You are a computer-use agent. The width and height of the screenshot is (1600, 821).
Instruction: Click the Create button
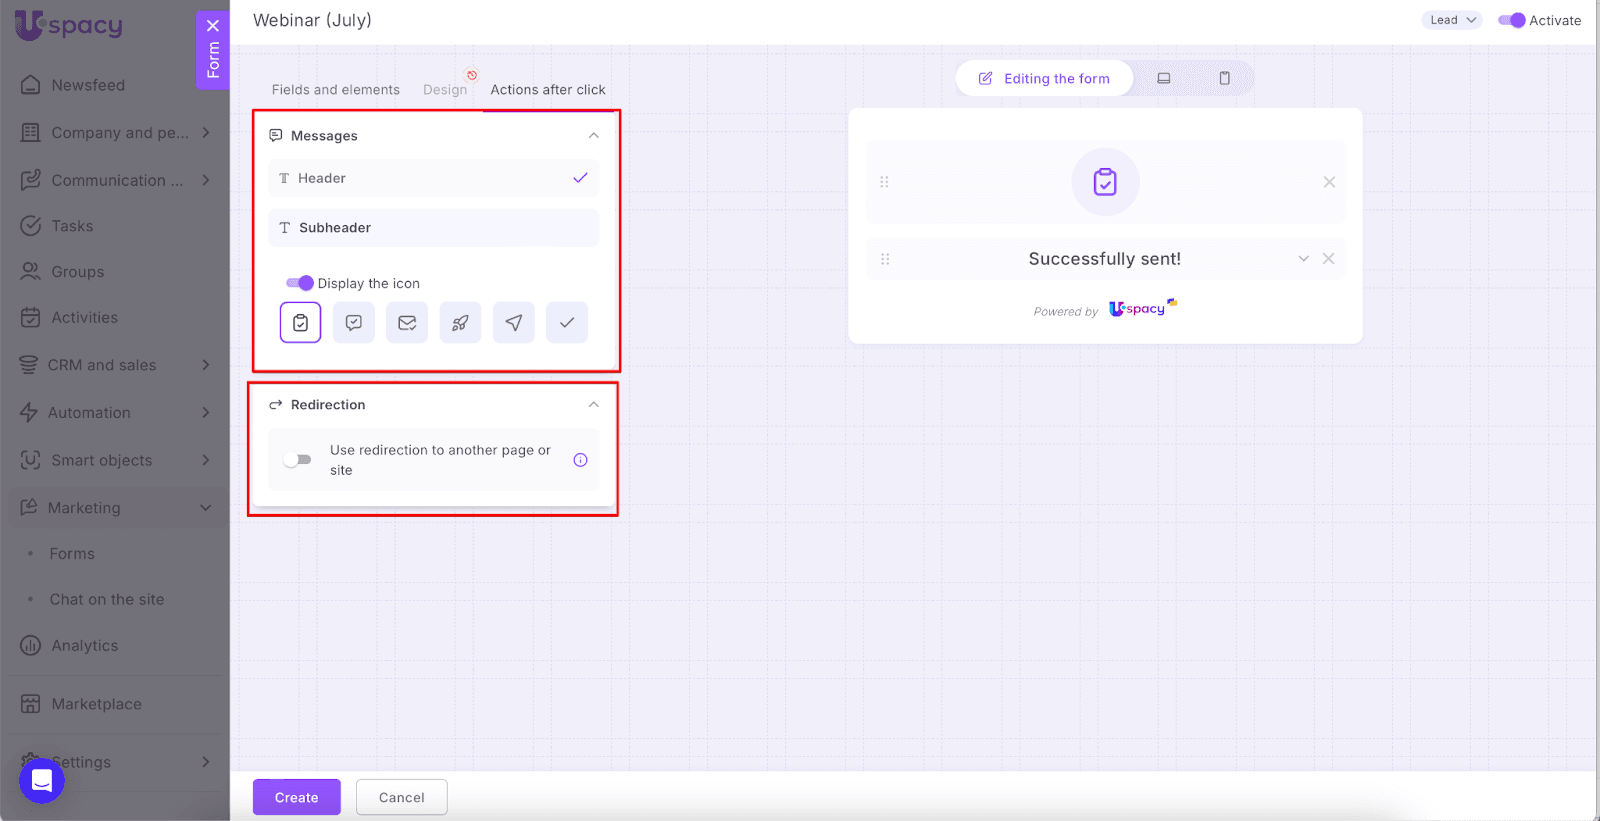coord(296,797)
